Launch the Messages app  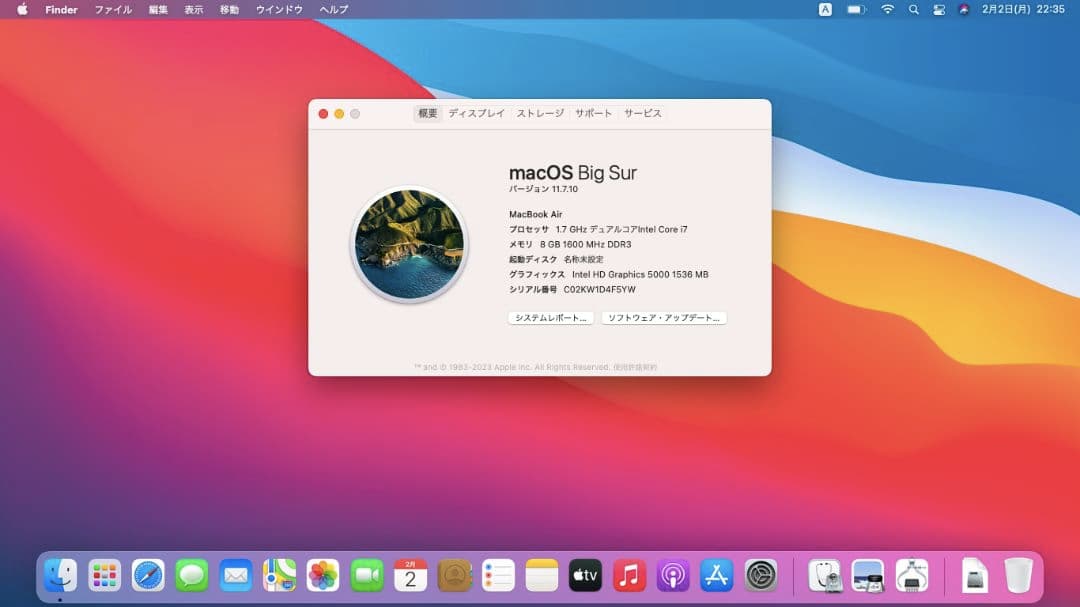(x=191, y=576)
